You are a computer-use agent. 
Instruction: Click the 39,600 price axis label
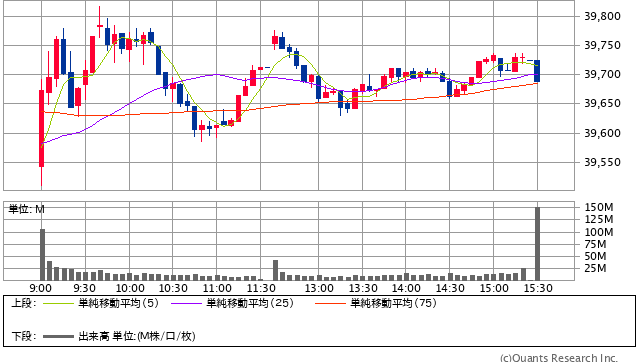(x=602, y=133)
